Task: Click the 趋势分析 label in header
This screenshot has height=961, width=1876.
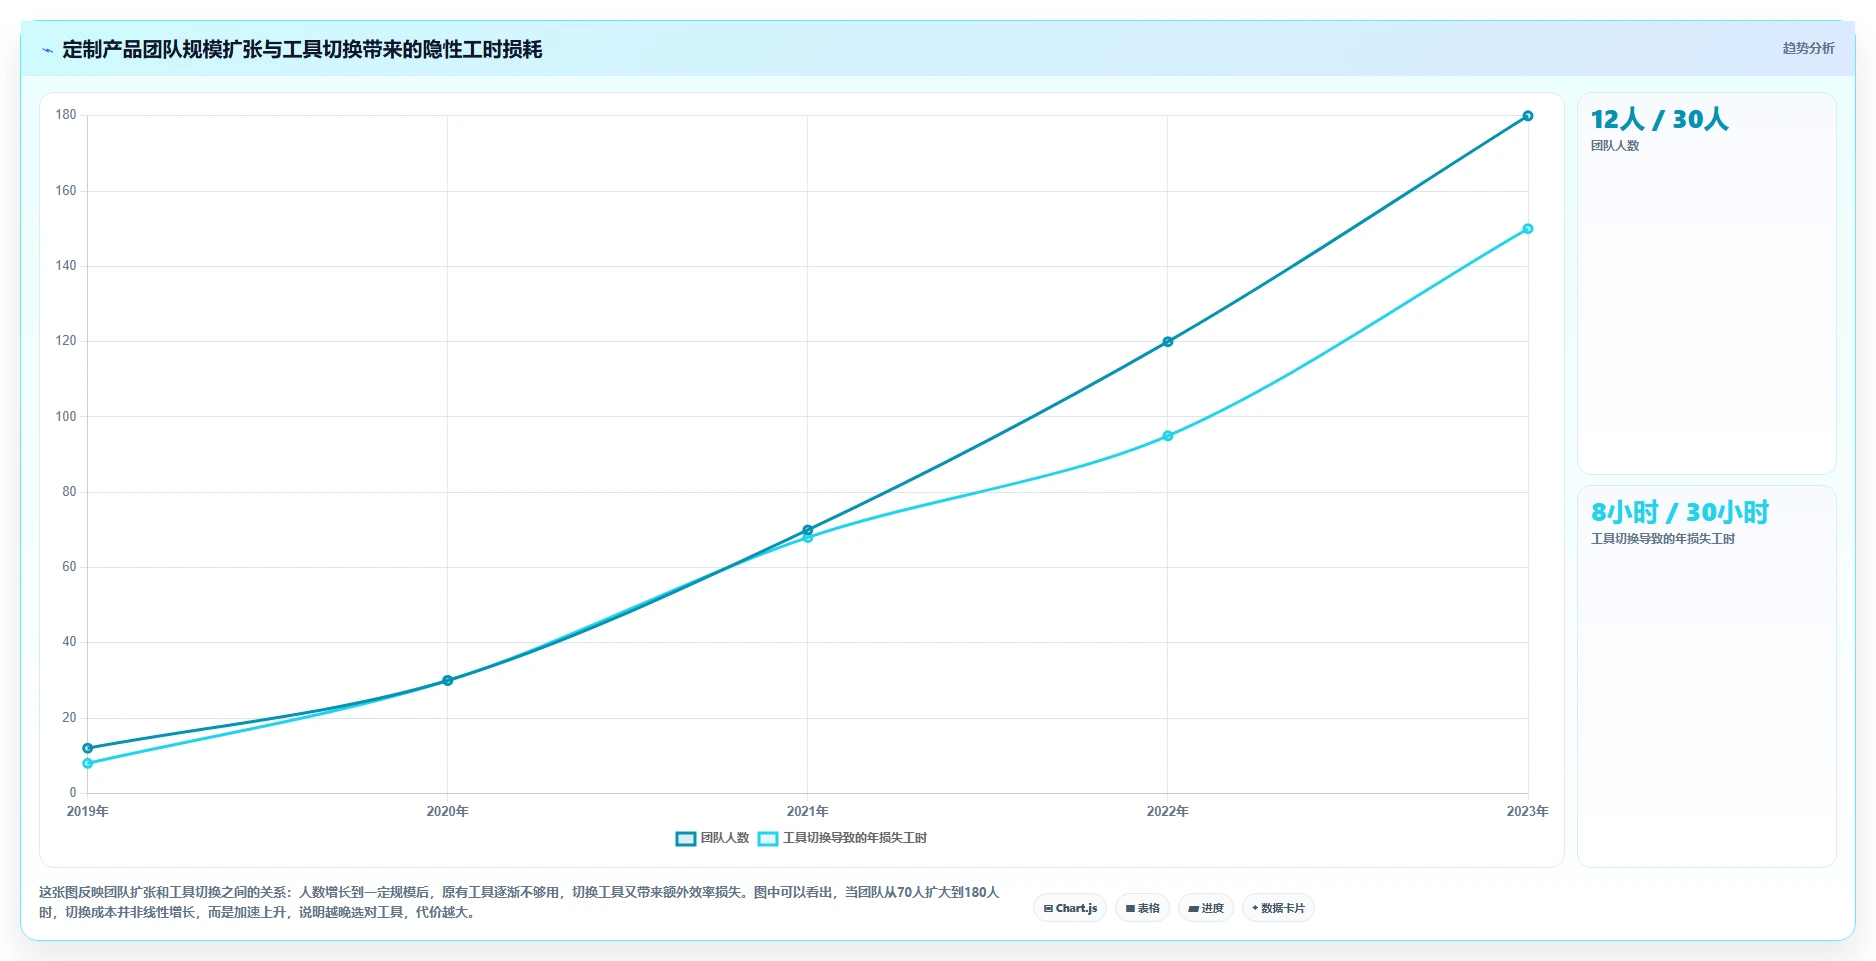Action: (x=1808, y=48)
